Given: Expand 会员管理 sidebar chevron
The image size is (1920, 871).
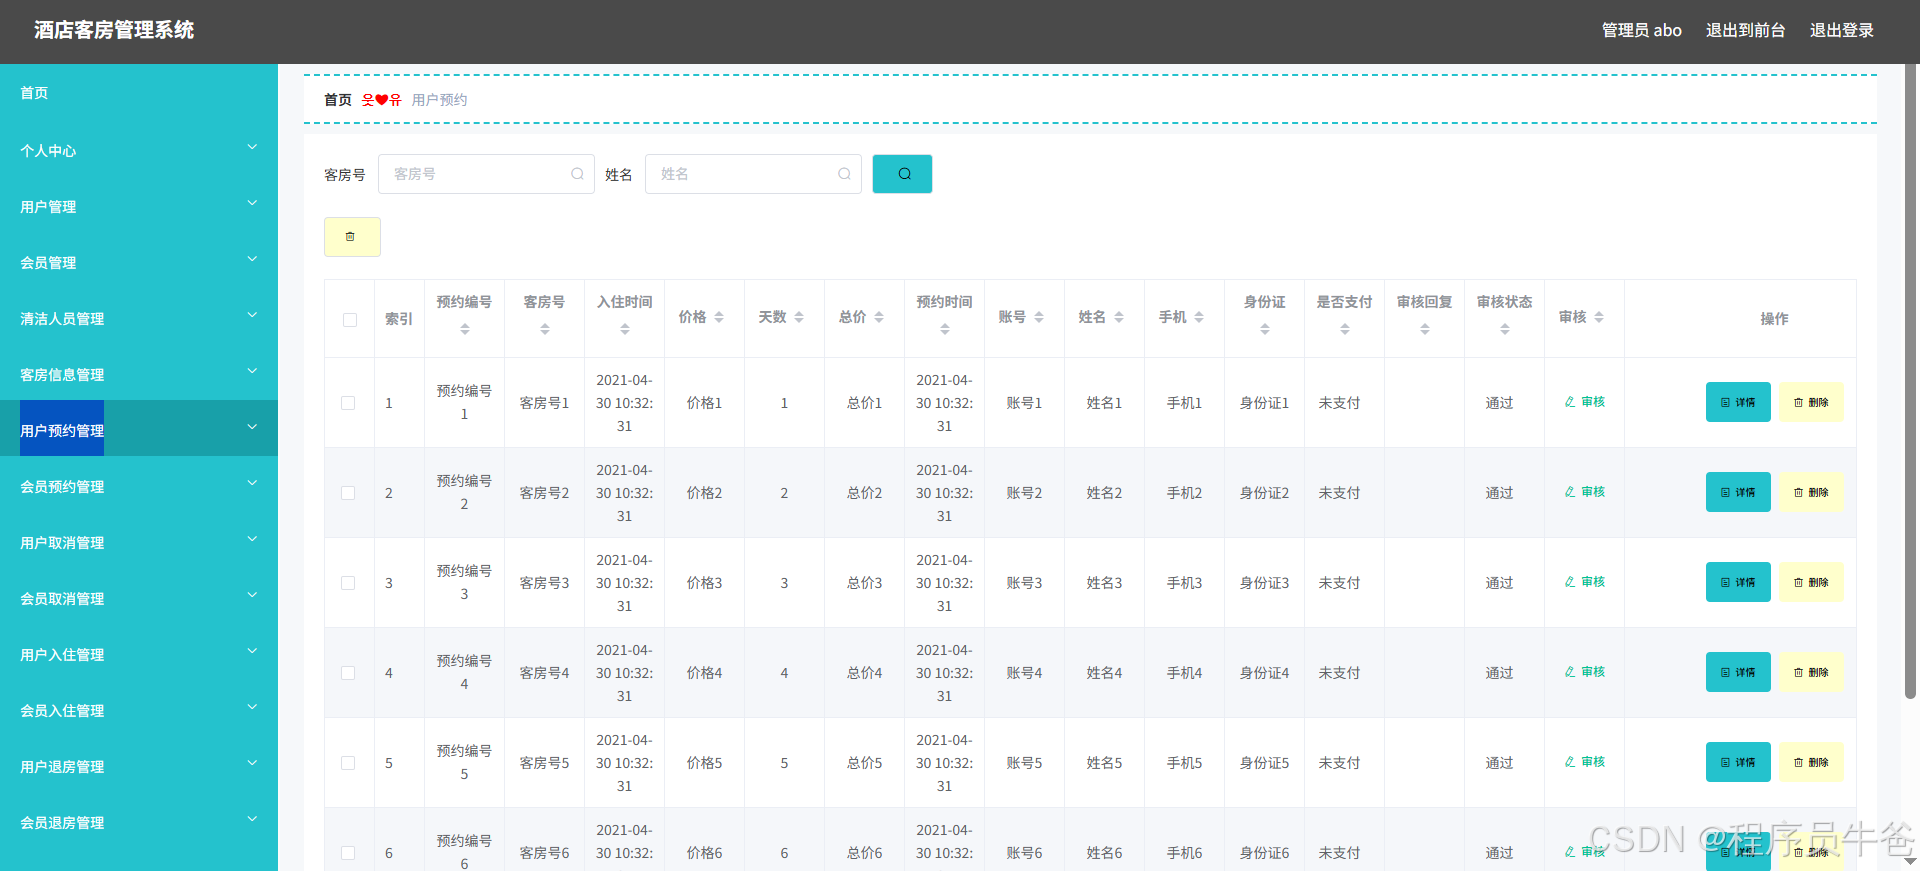Looking at the screenshot, I should [x=252, y=259].
